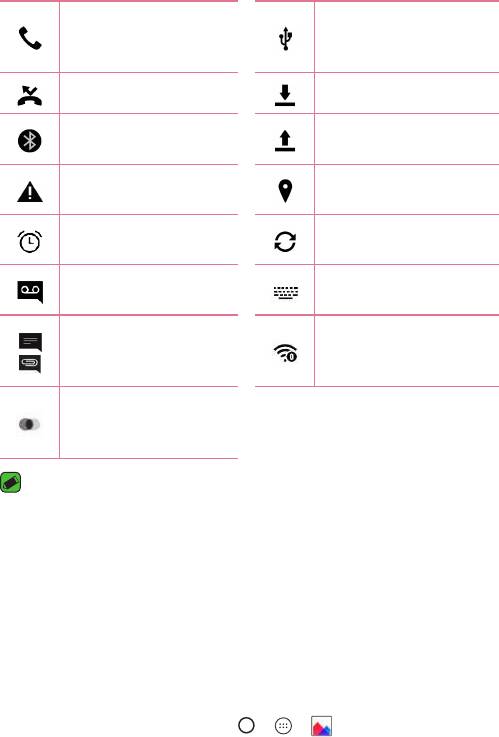Viewport: 499px width, 737px height.
Task: Select the location pin icon
Action: point(285,191)
